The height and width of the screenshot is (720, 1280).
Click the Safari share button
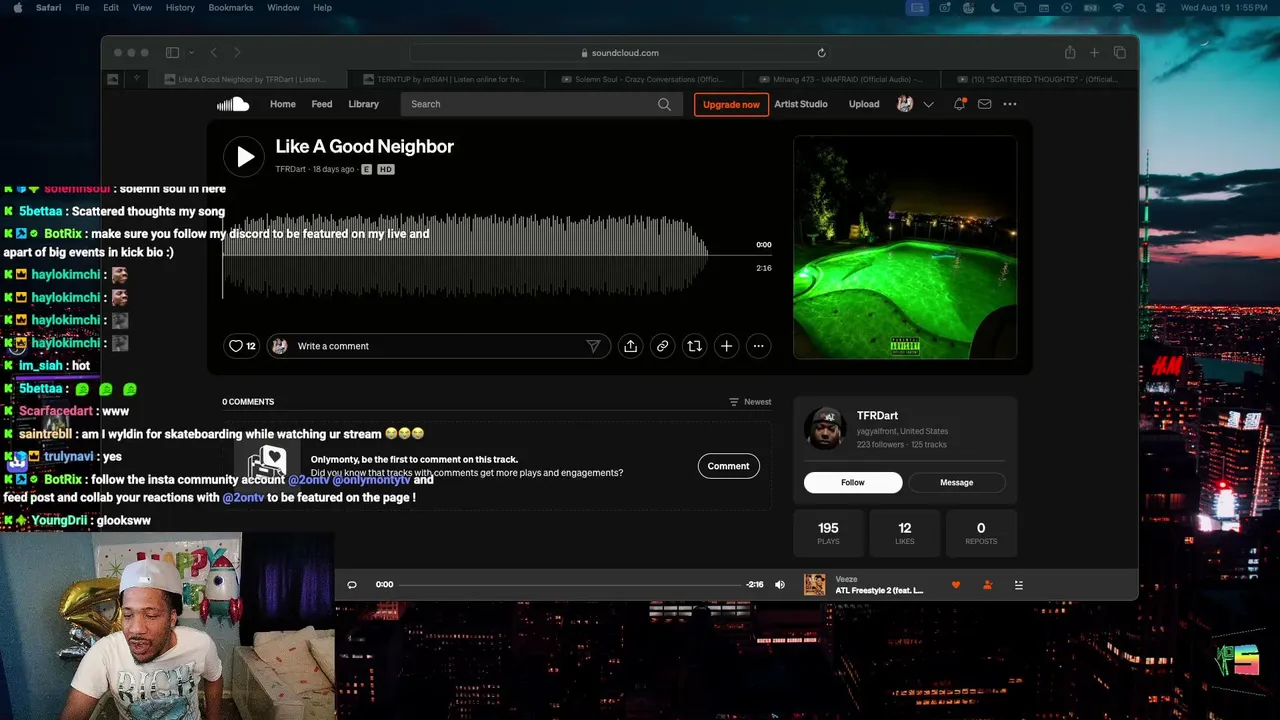point(1070,52)
